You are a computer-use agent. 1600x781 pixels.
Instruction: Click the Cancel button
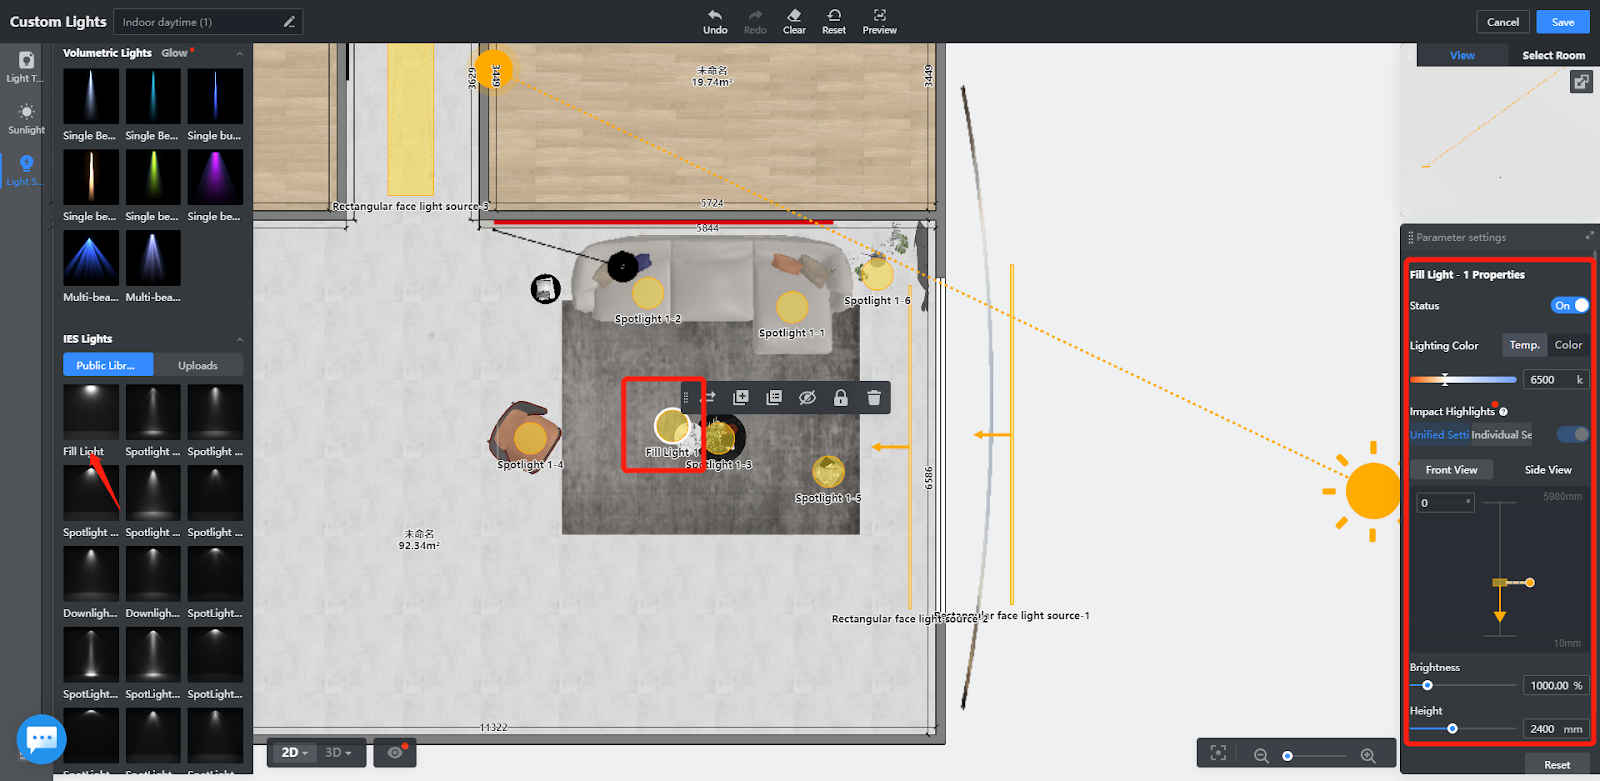[1502, 22]
